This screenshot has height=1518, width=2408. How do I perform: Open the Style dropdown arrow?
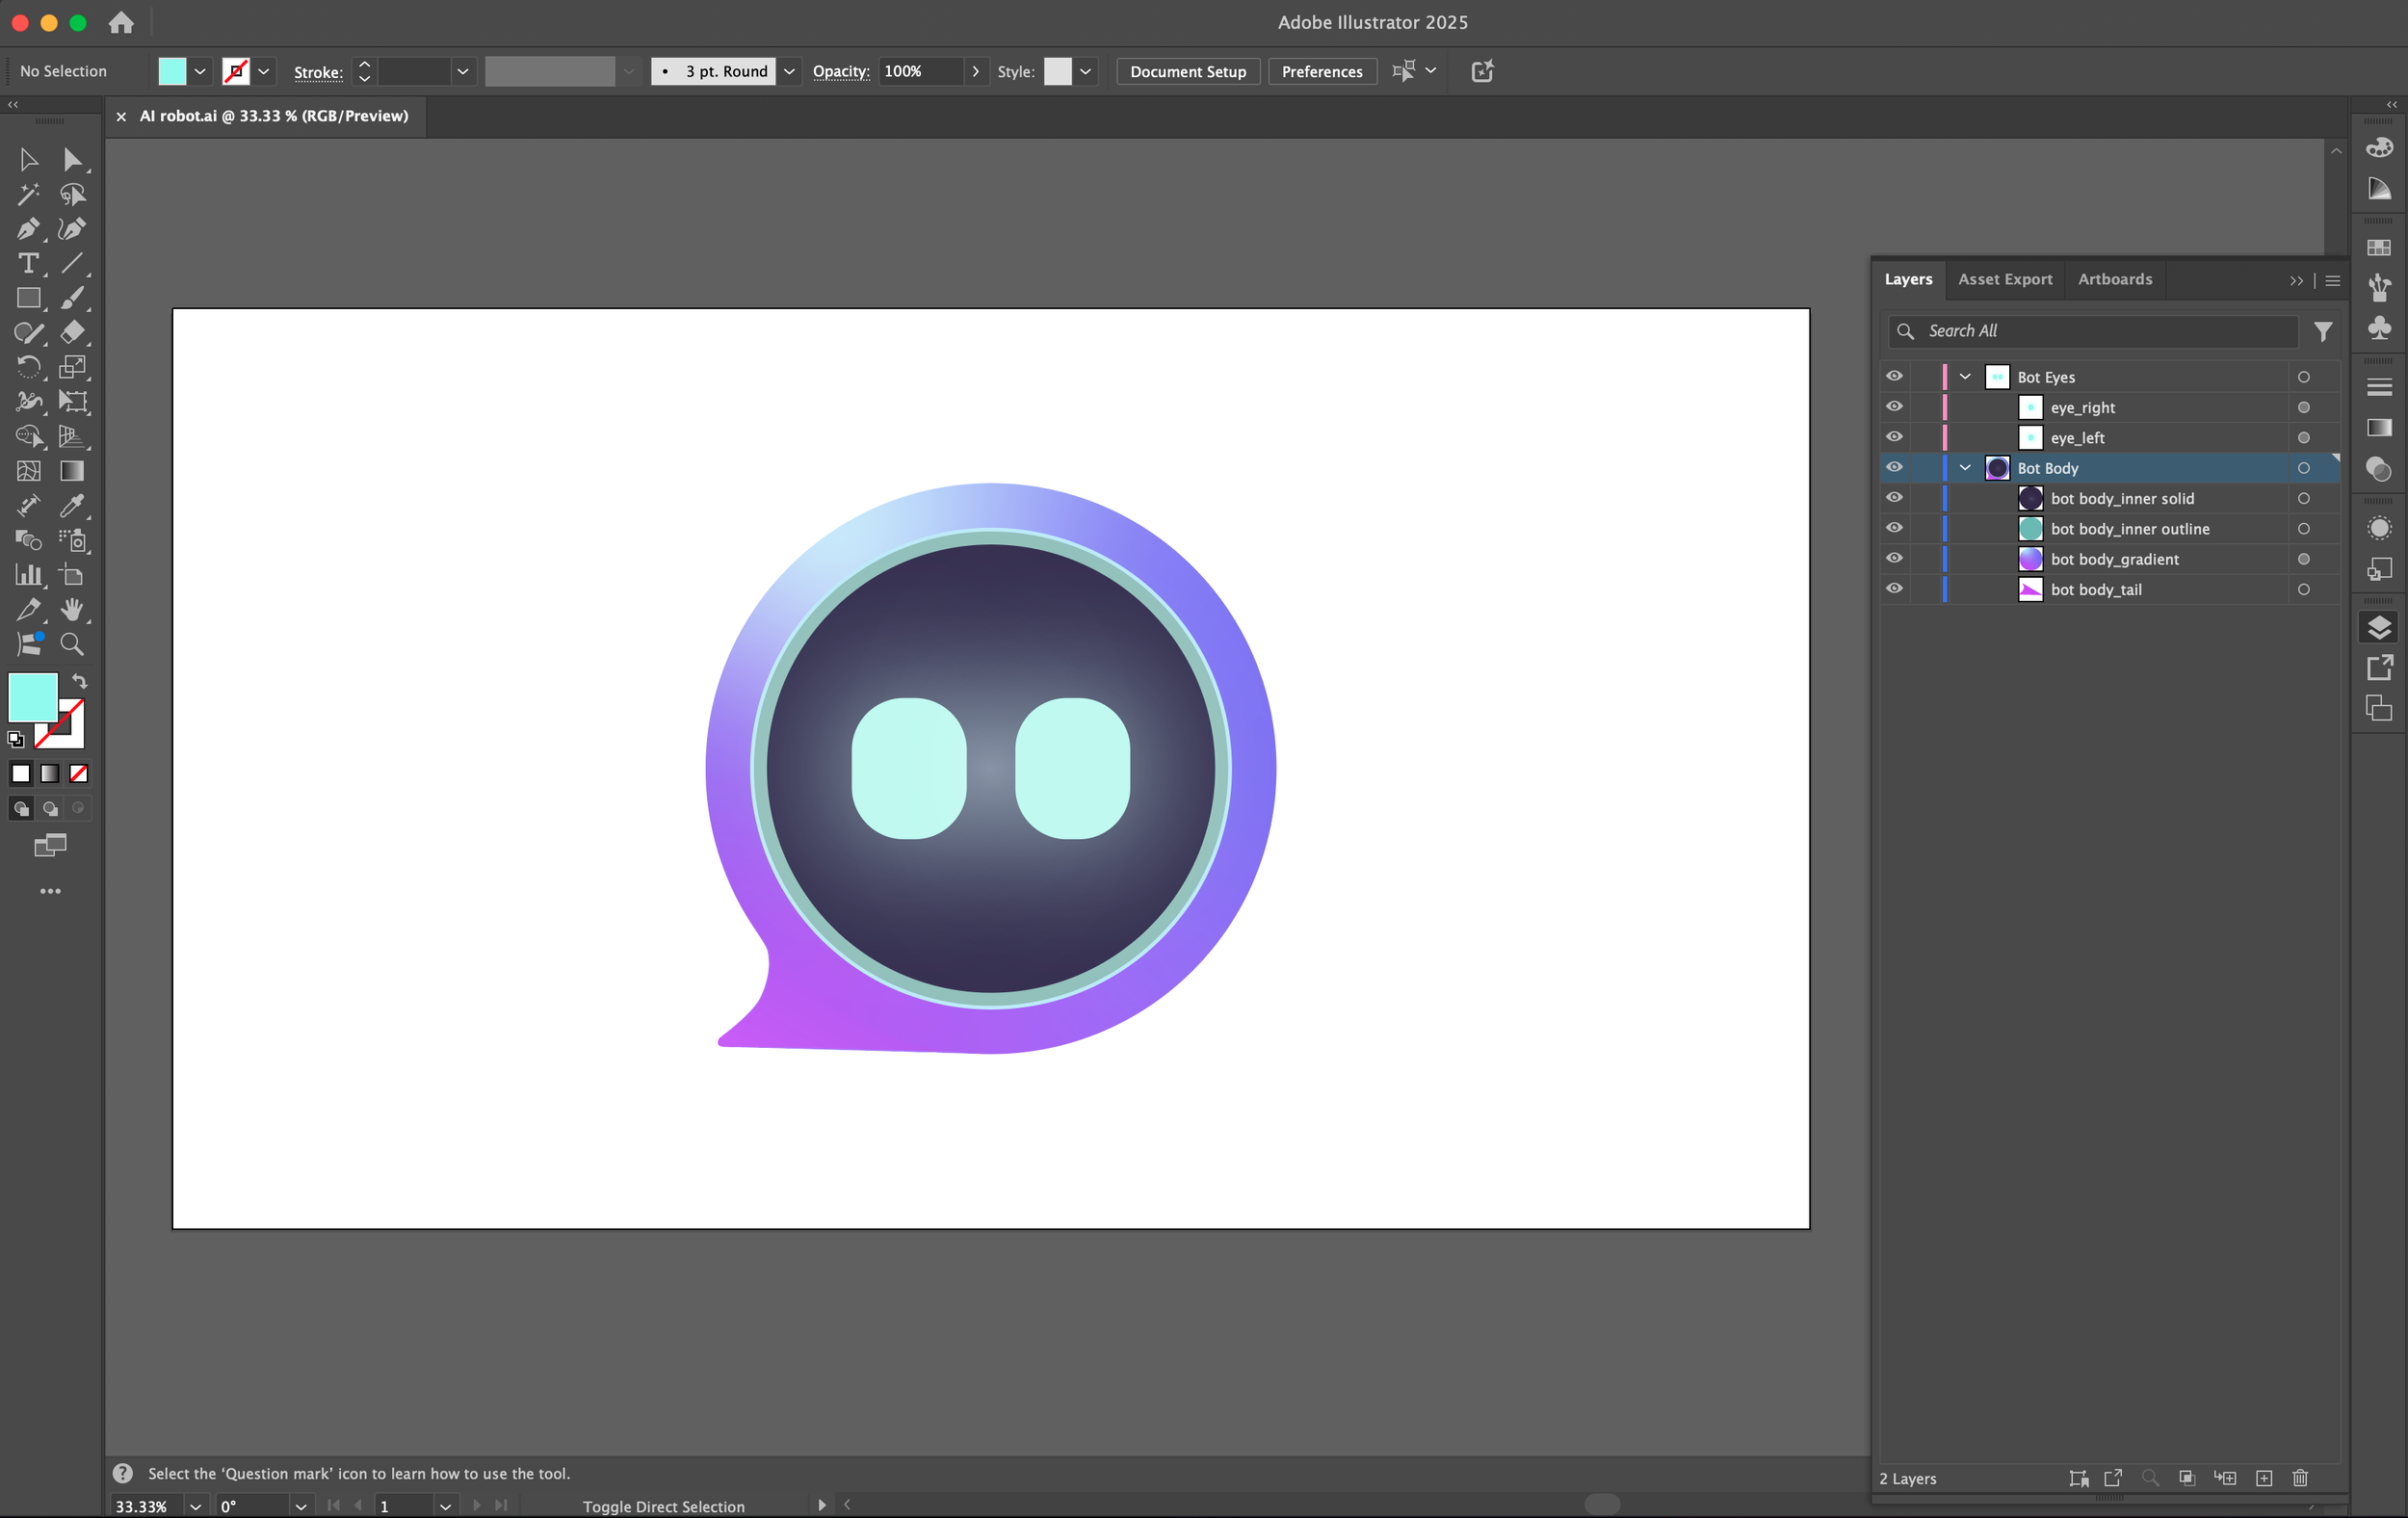(1085, 71)
